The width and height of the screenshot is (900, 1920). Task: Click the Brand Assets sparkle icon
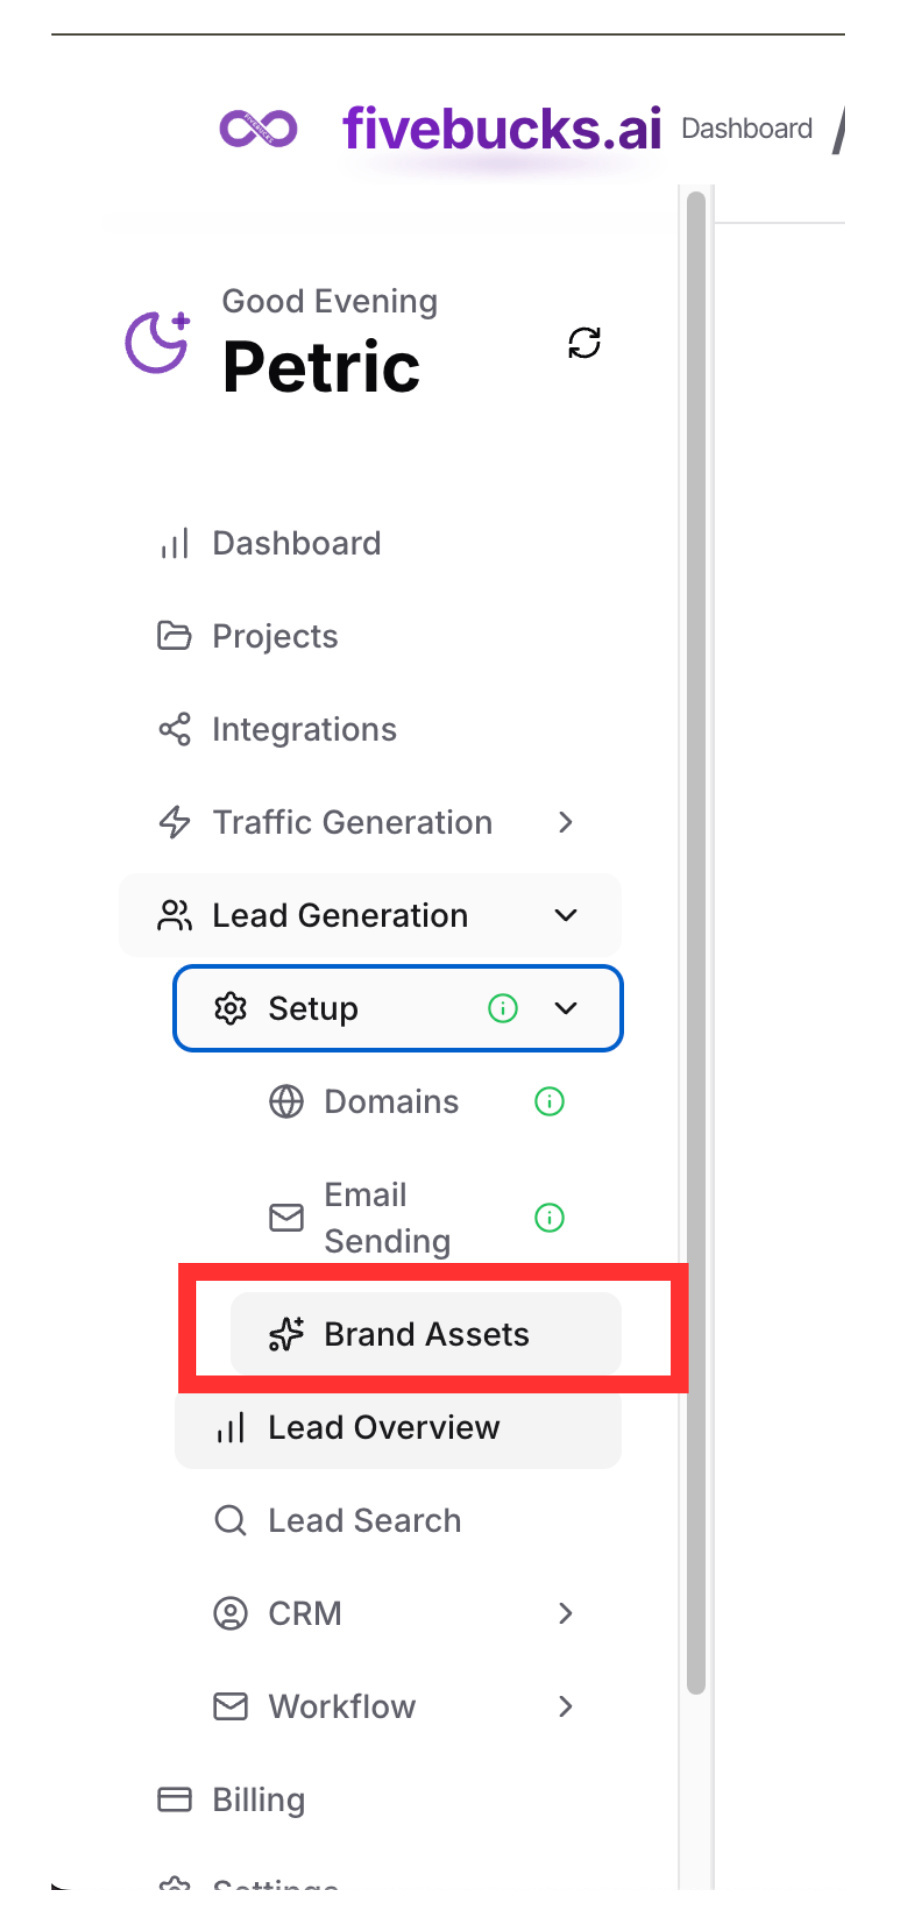(x=286, y=1334)
